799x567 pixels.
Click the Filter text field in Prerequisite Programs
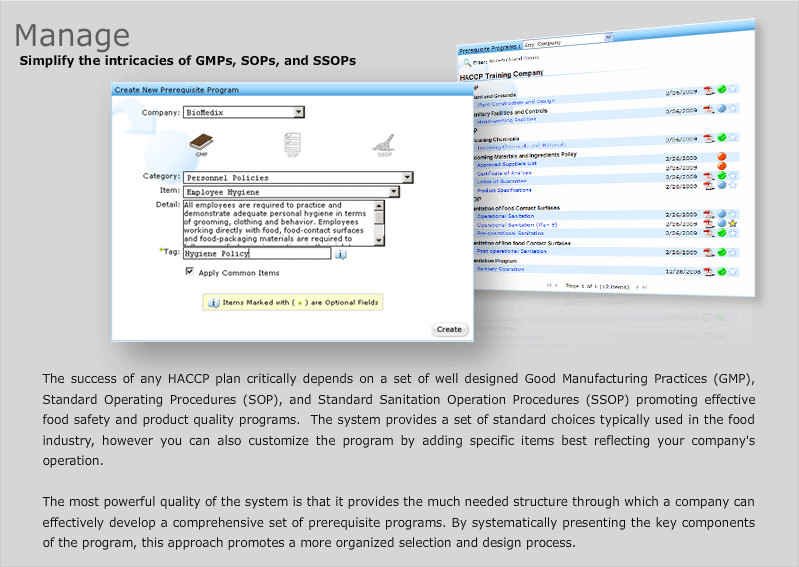coord(515,59)
